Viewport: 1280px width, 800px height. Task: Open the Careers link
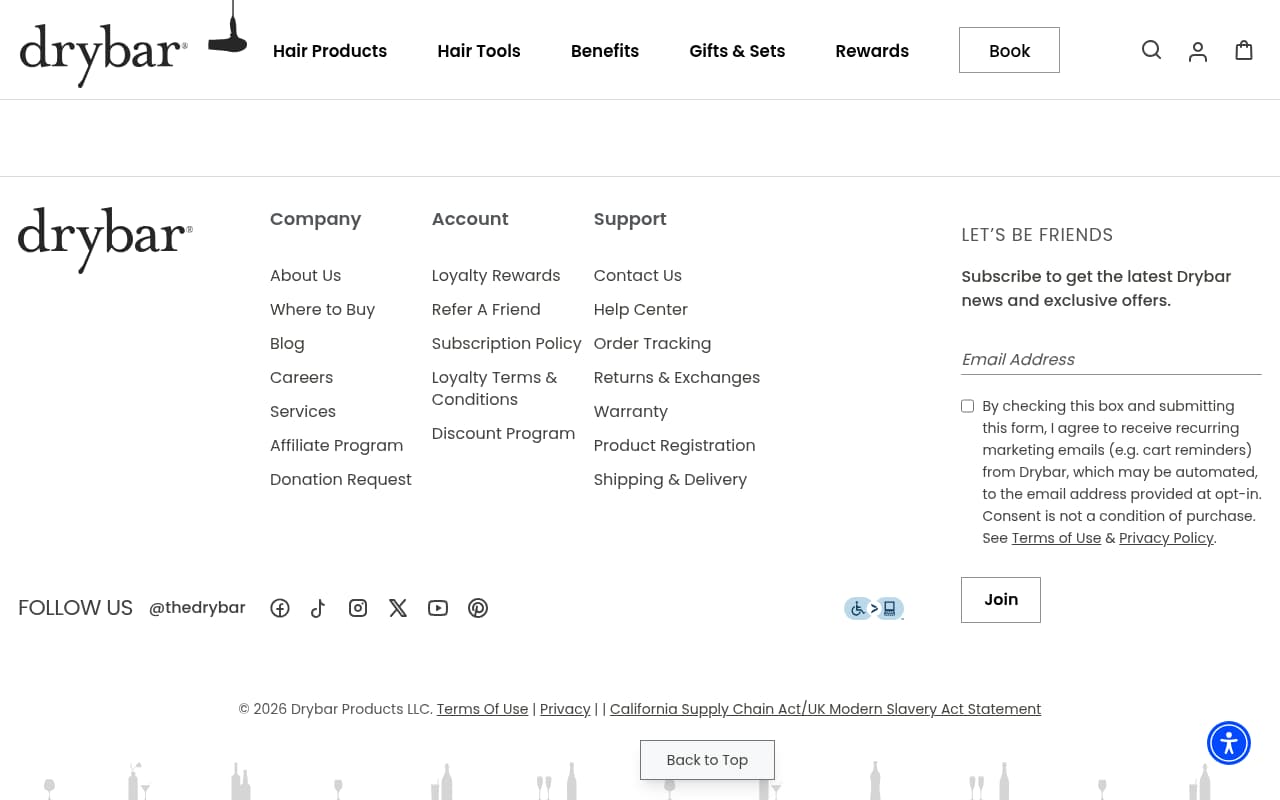pos(301,378)
